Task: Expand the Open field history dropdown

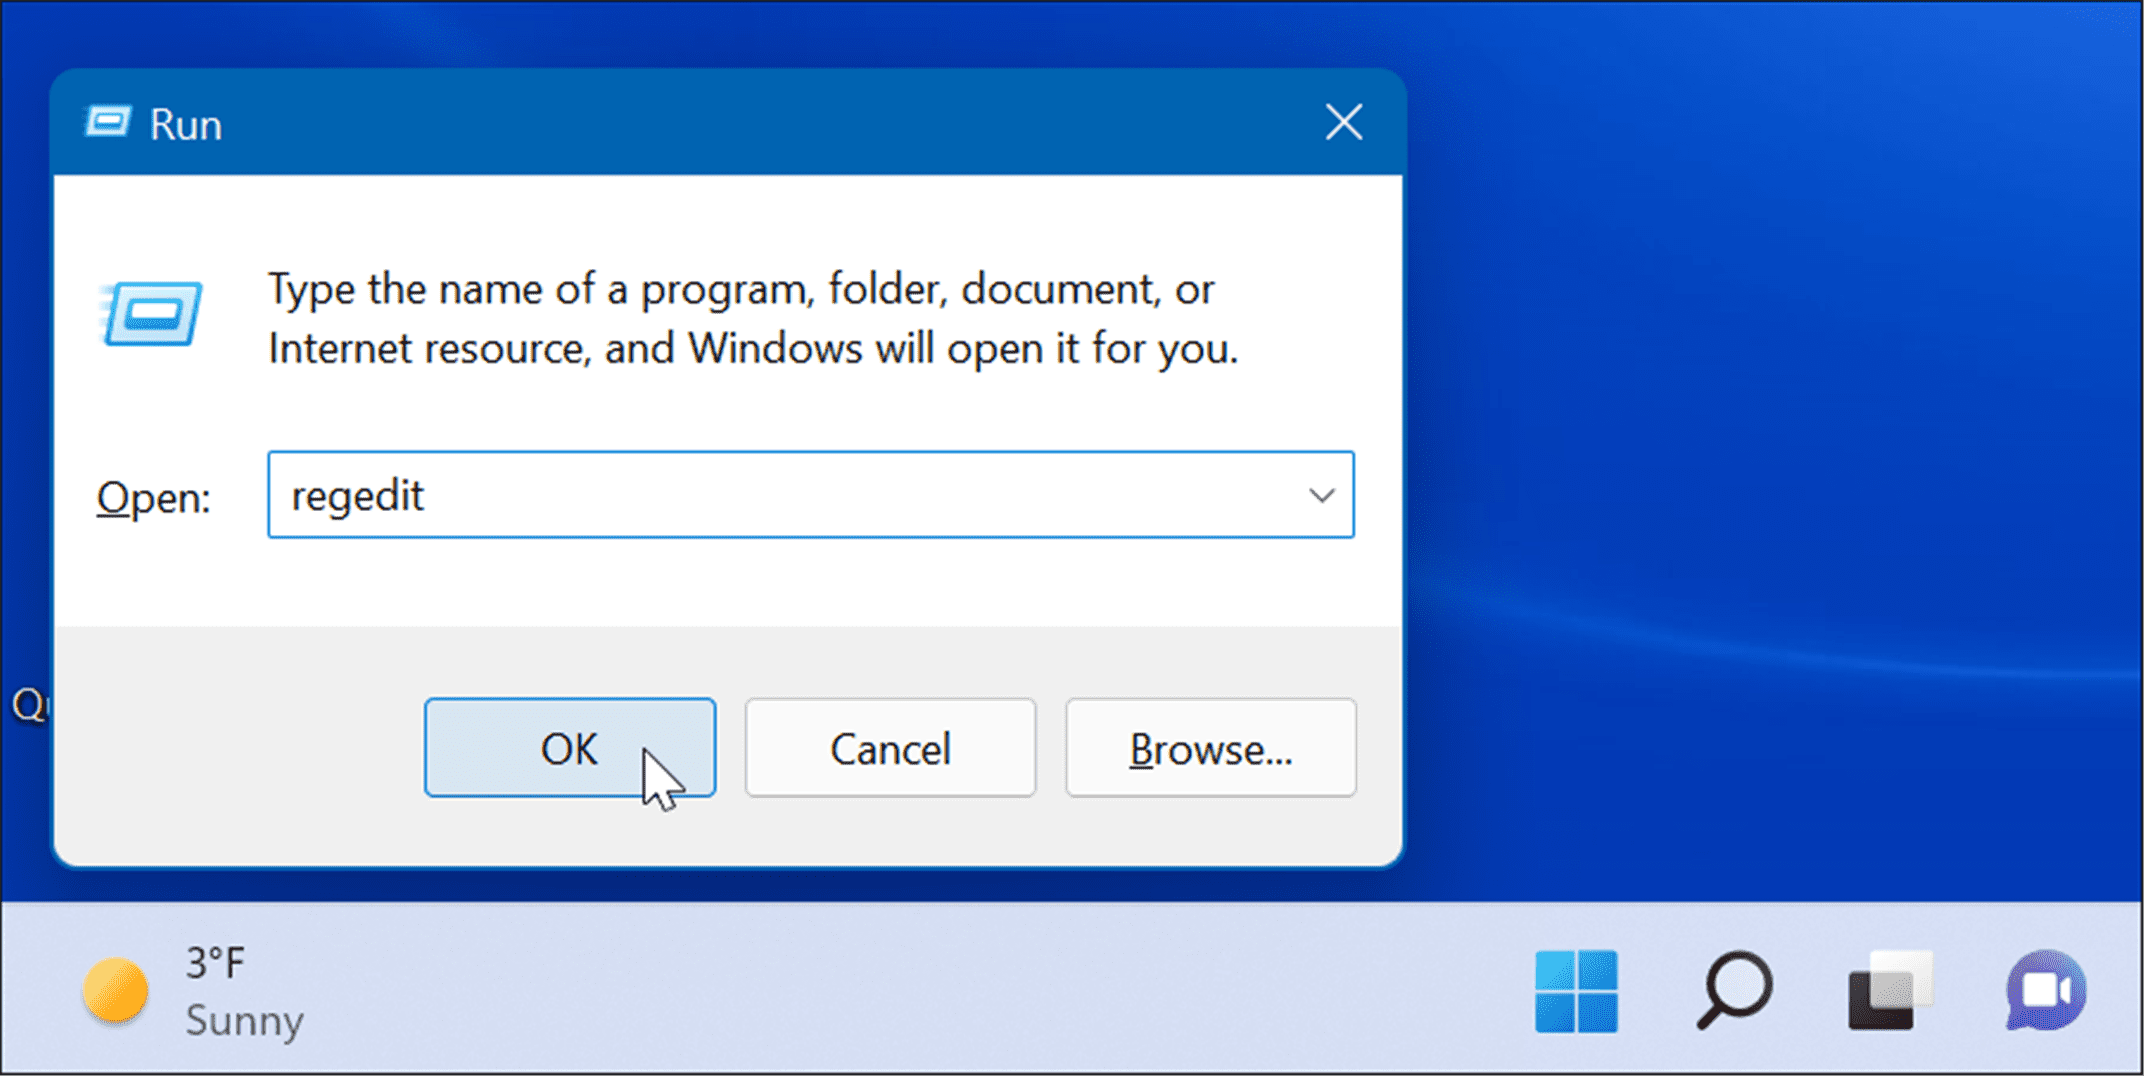Action: (x=1321, y=495)
